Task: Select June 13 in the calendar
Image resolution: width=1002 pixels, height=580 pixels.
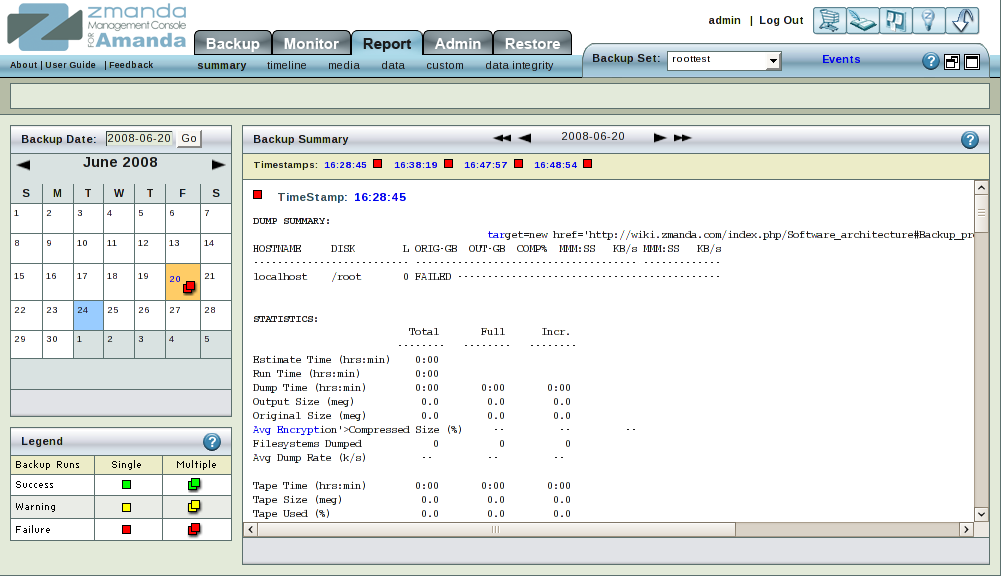Action: pyautogui.click(x=182, y=249)
